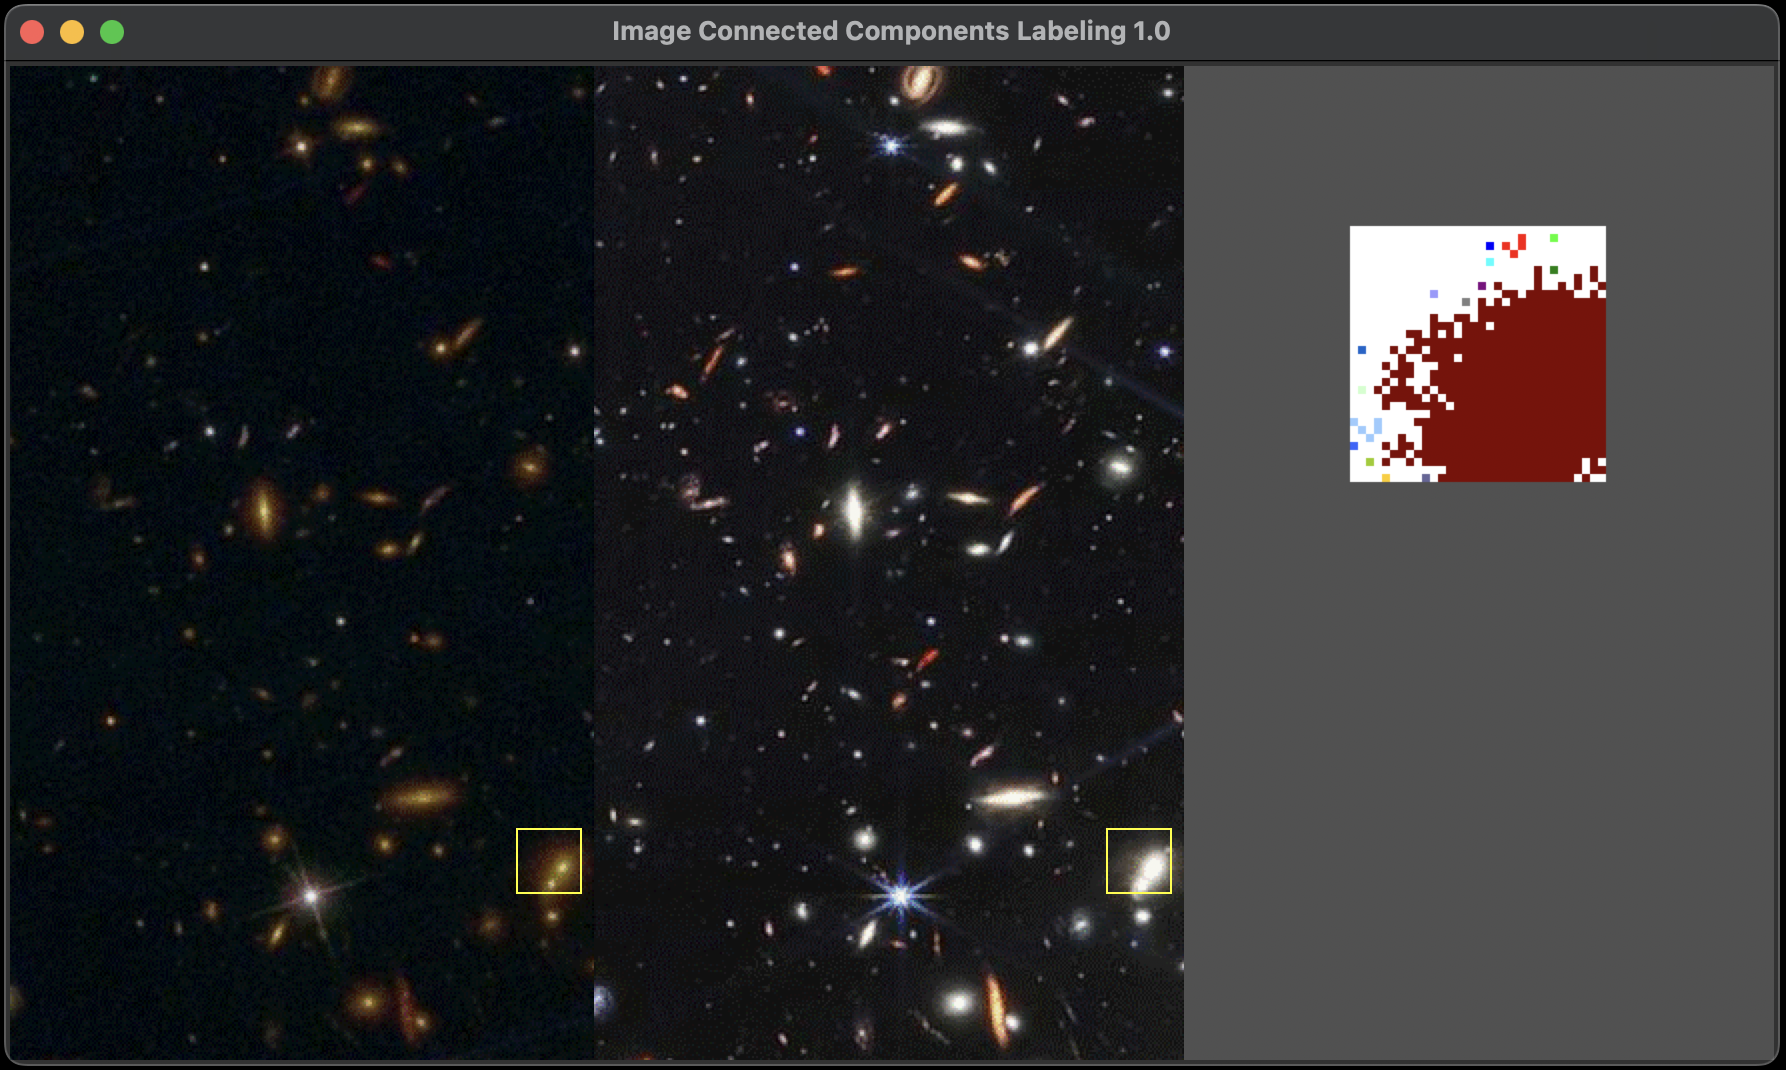Click the large blue spiked star in right image
The height and width of the screenshot is (1070, 1786).
pyautogui.click(x=901, y=895)
